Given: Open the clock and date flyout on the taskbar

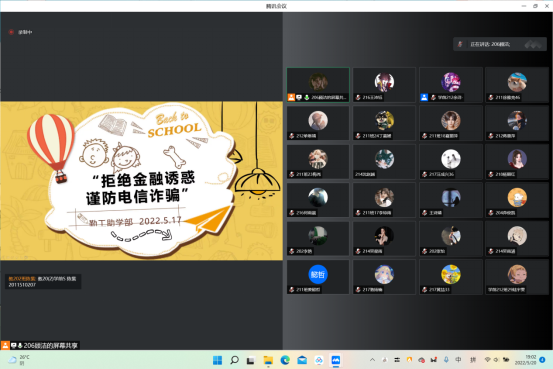Looking at the screenshot, I should click(x=525, y=360).
